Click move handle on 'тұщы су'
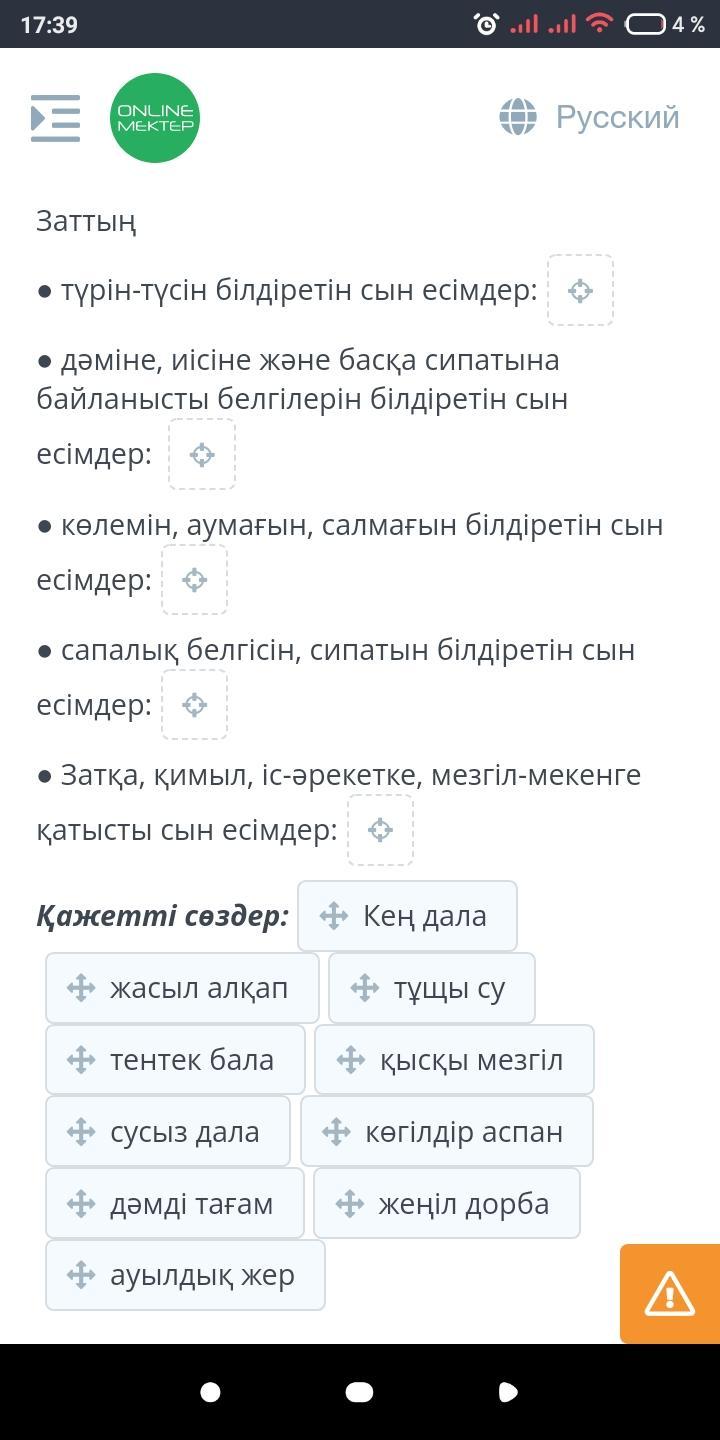The width and height of the screenshot is (720, 1440). (365, 988)
